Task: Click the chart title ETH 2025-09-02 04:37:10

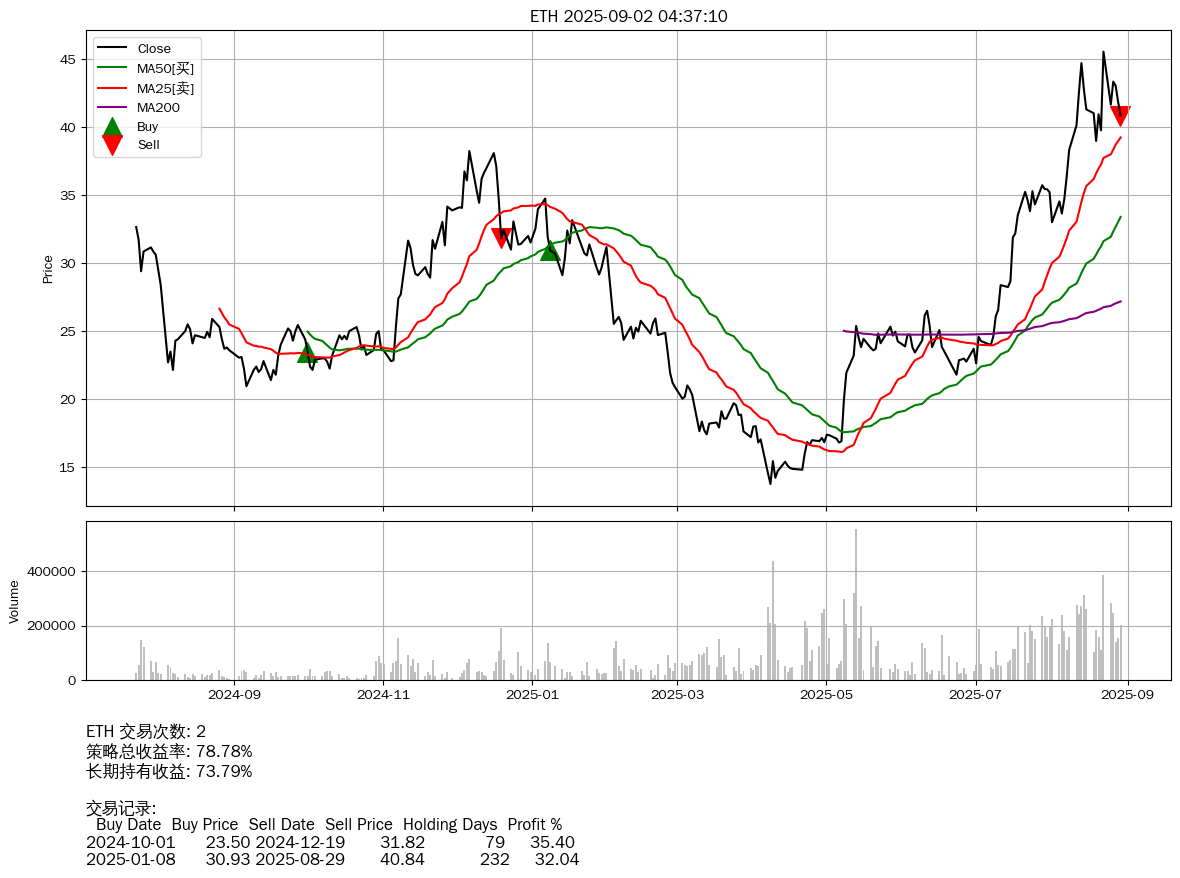Action: coord(628,16)
